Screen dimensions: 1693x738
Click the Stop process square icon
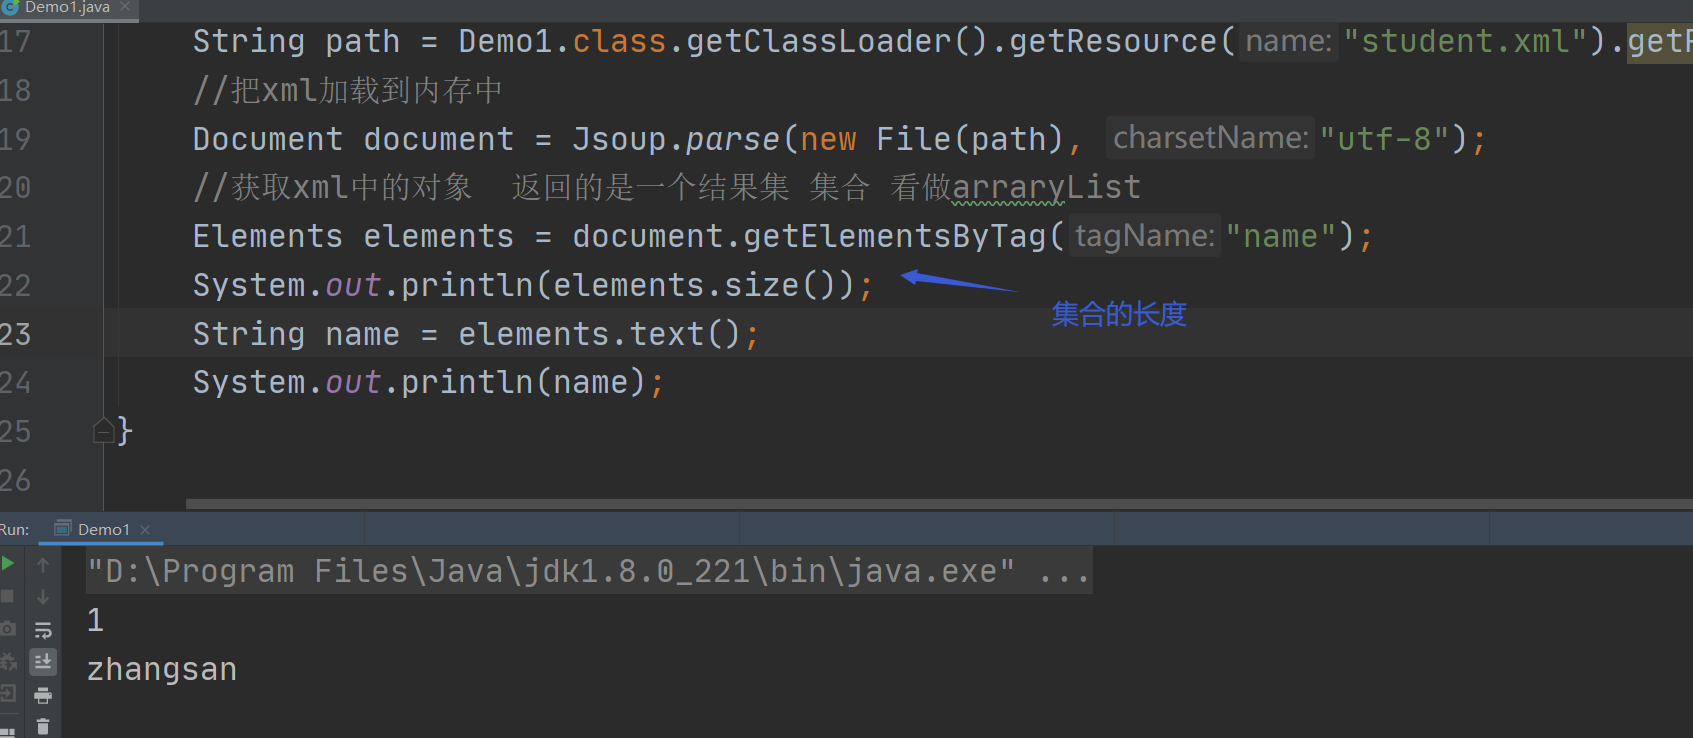tap(7, 596)
